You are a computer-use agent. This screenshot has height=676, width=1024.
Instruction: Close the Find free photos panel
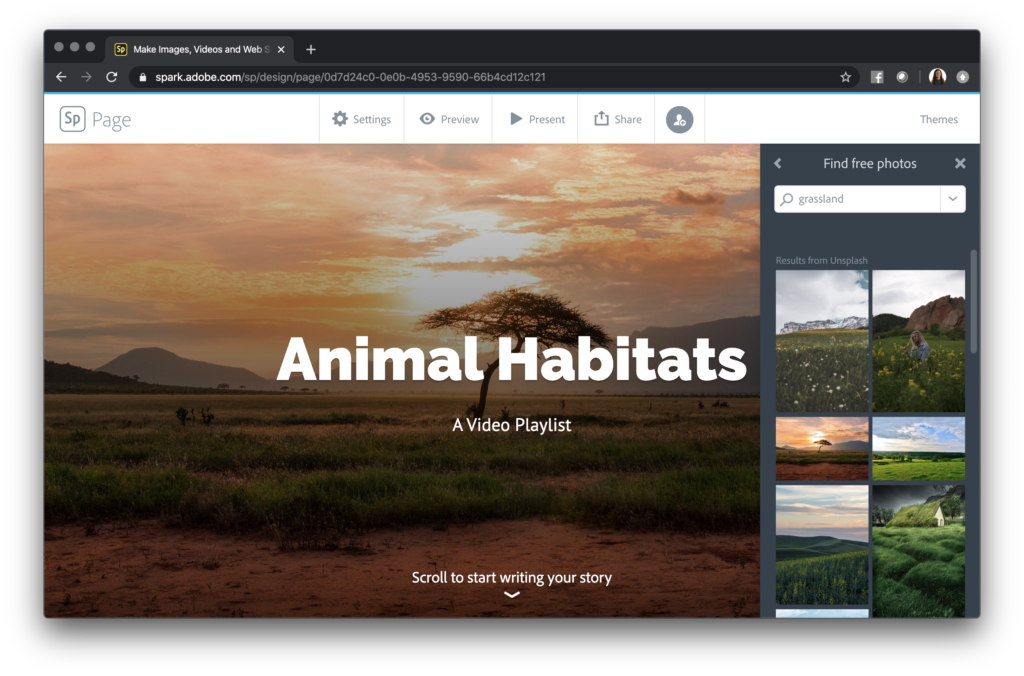[960, 163]
